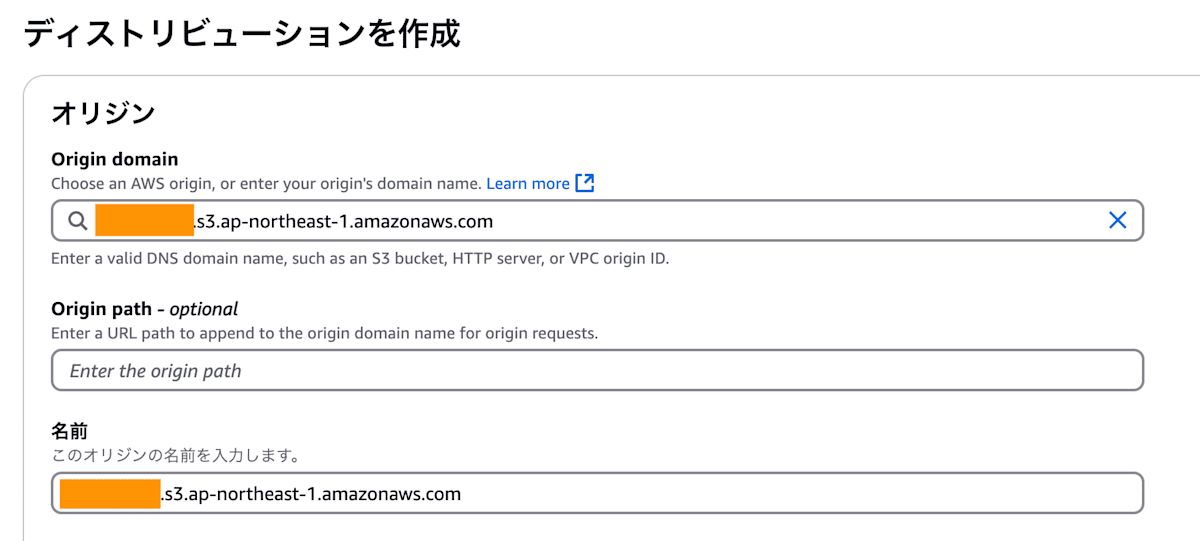Click the Origin domain label
1200x541 pixels.
click(115, 159)
